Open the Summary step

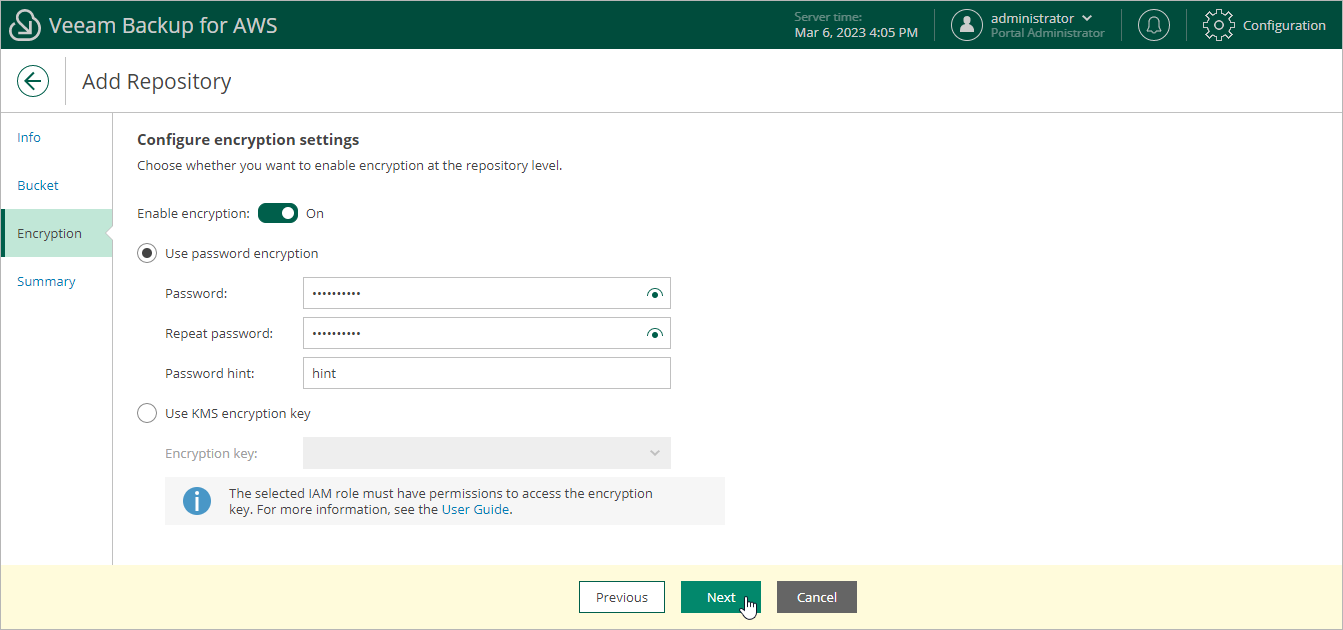[x=46, y=281]
